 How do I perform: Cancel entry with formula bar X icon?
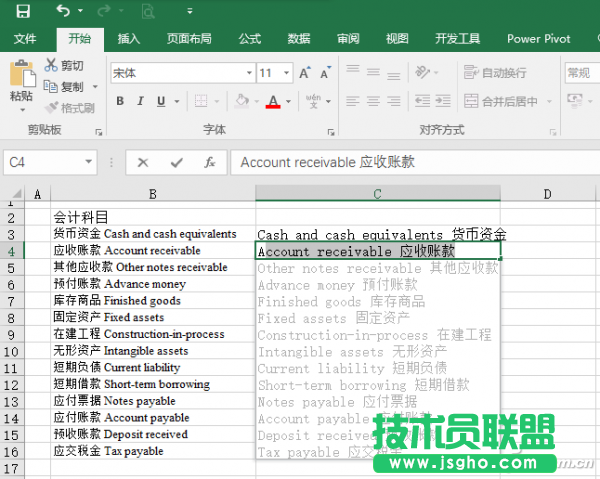click(x=144, y=163)
